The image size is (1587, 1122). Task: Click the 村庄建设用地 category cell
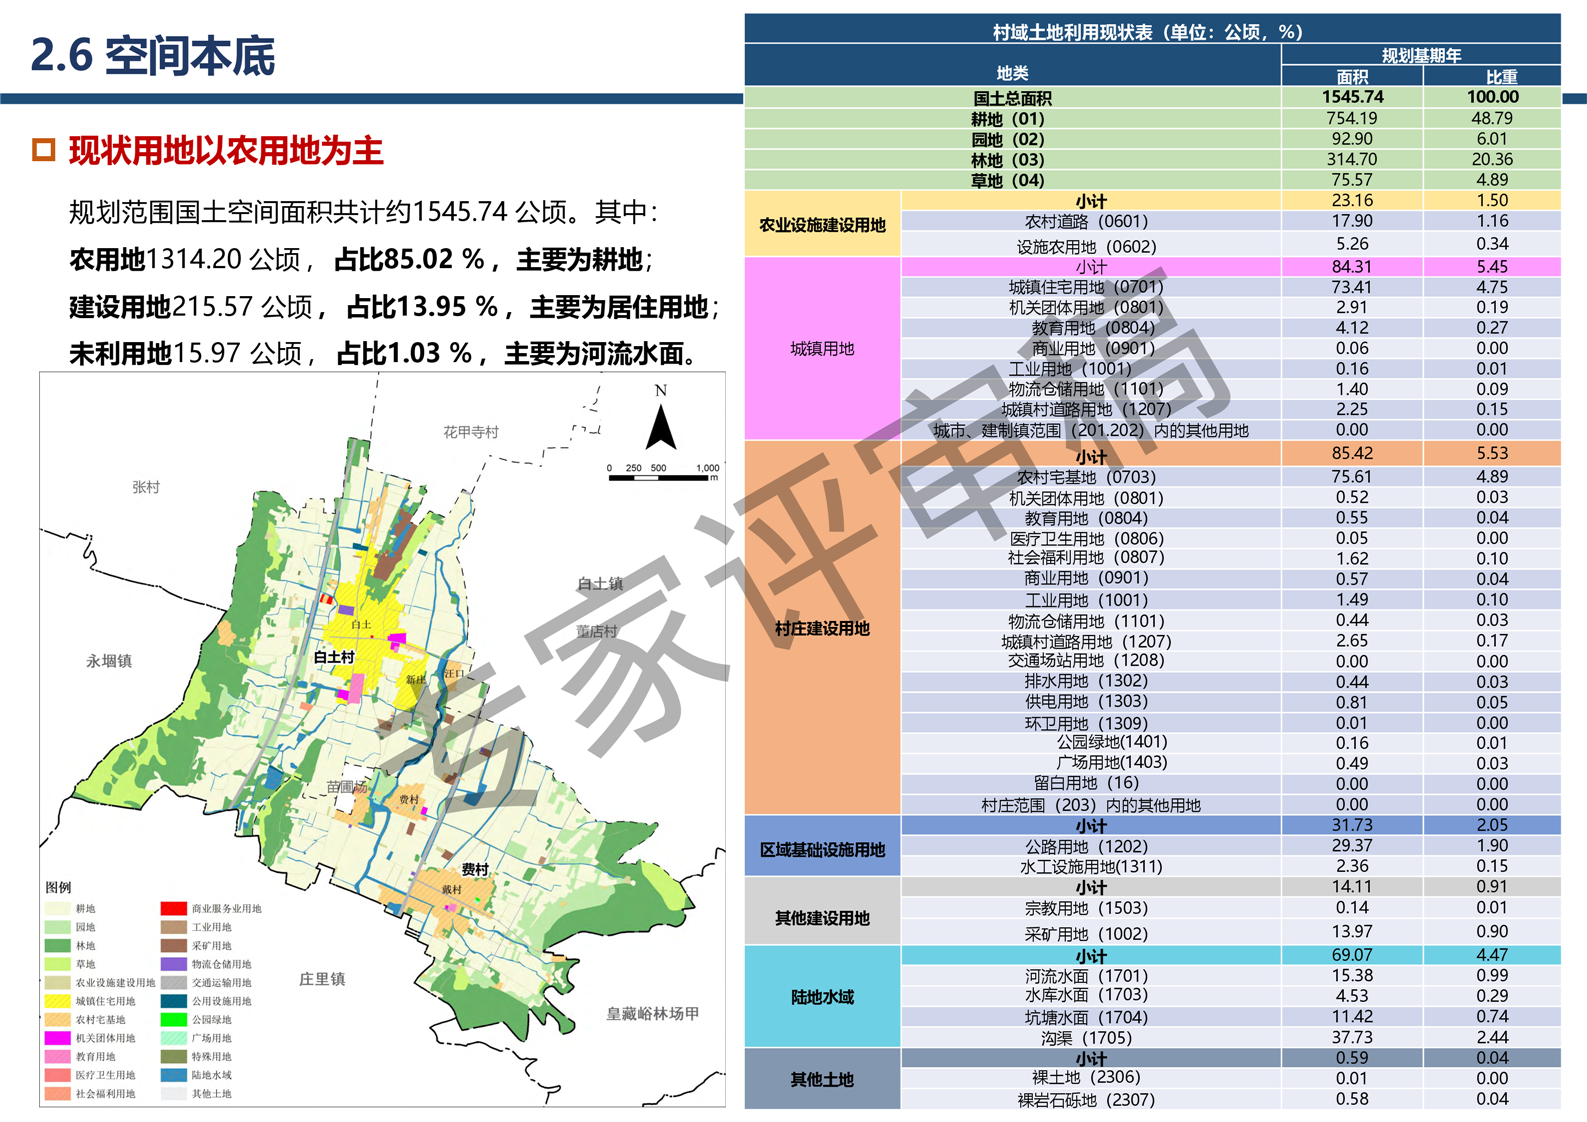point(822,628)
